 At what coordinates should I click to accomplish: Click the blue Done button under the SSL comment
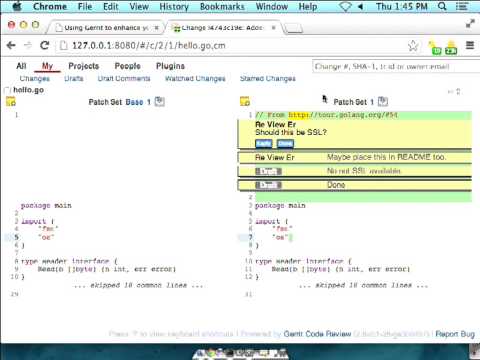click(285, 143)
